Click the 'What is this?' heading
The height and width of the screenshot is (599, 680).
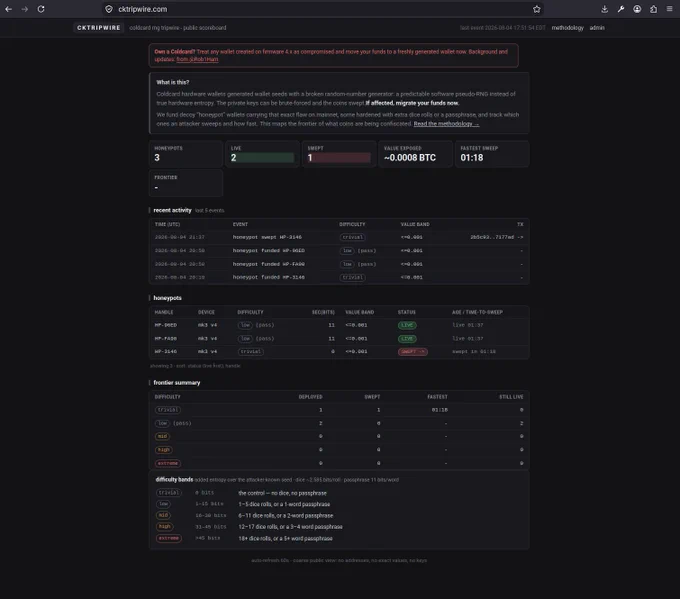click(x=173, y=82)
